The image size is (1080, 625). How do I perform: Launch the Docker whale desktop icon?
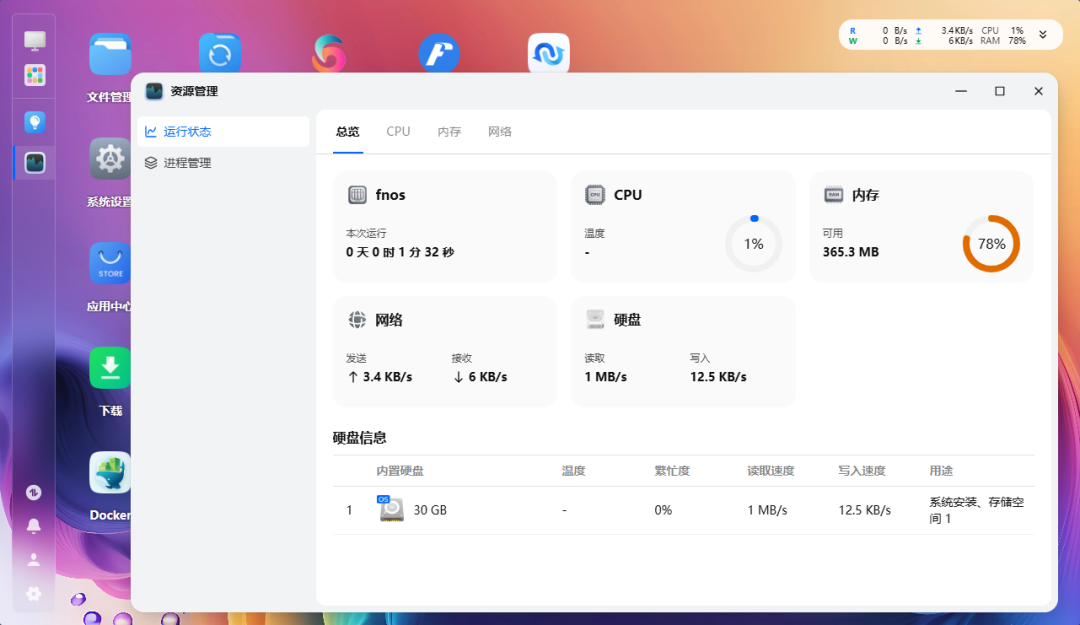[110, 473]
